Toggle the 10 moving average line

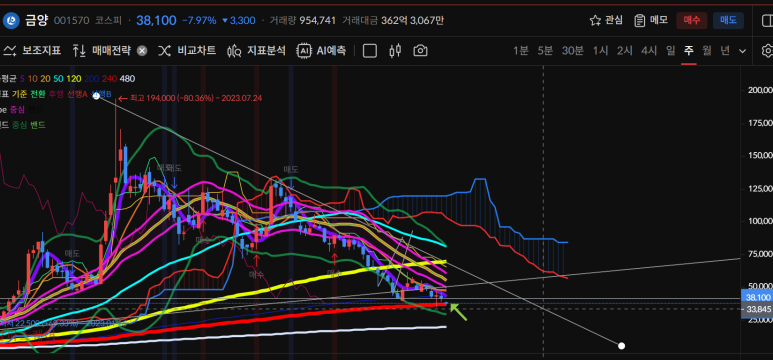click(33, 78)
